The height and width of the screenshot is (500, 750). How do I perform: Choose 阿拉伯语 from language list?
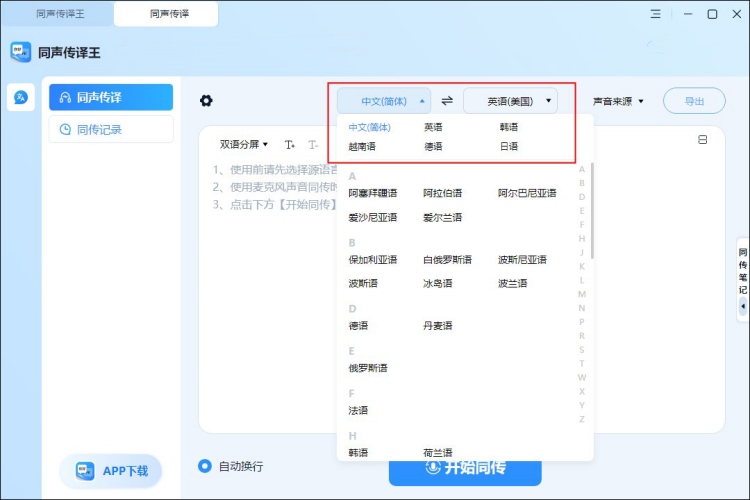coord(442,193)
